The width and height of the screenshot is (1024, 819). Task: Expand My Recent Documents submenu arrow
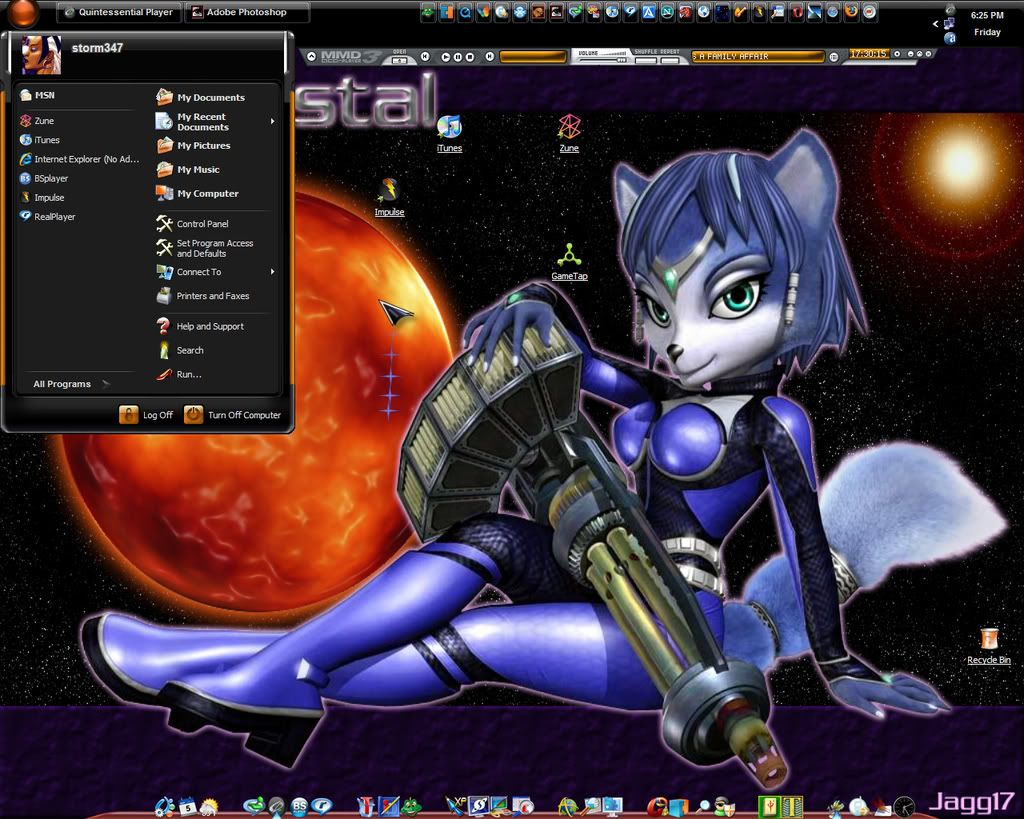click(272, 121)
